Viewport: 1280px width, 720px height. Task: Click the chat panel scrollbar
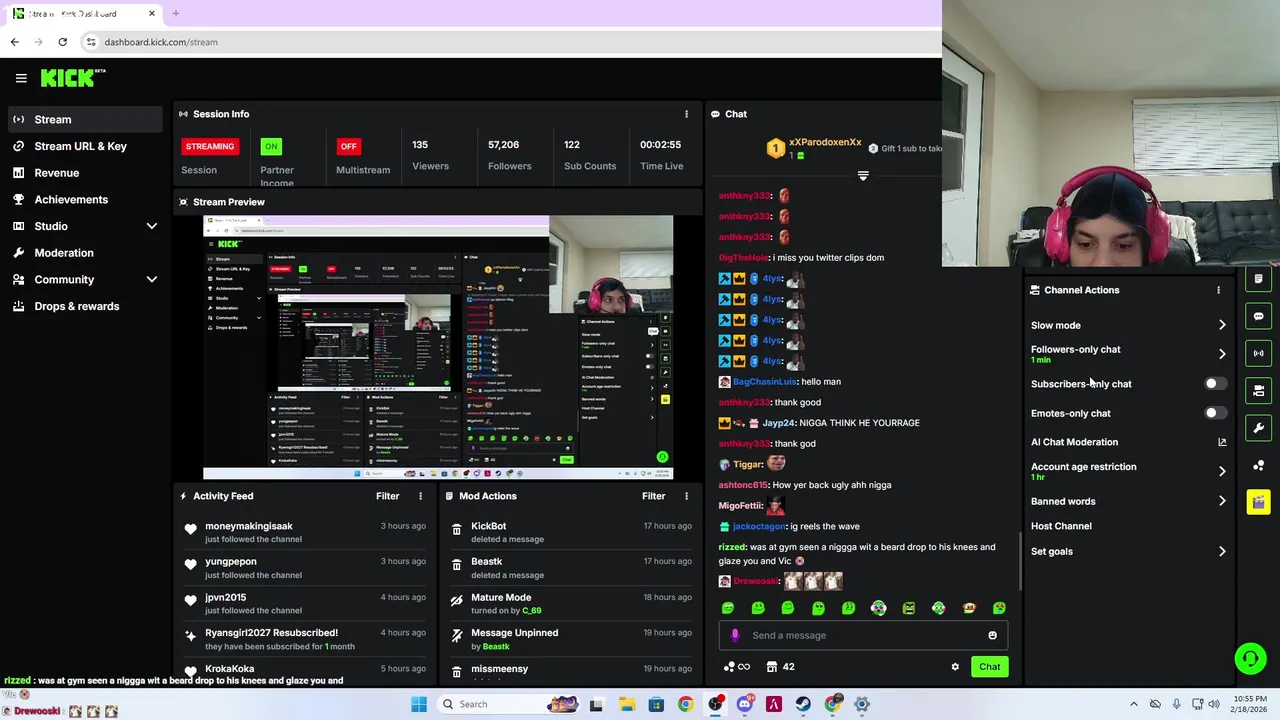[1019, 560]
